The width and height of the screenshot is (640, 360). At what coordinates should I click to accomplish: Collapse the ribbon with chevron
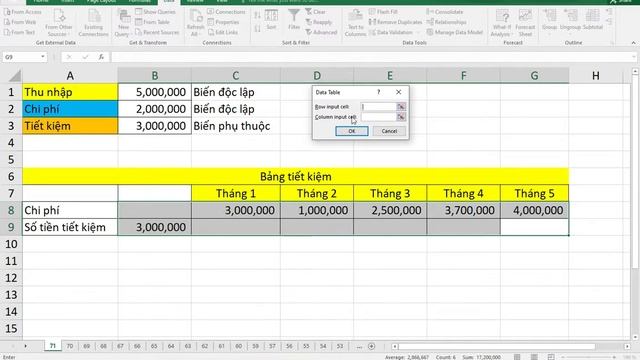point(633,42)
